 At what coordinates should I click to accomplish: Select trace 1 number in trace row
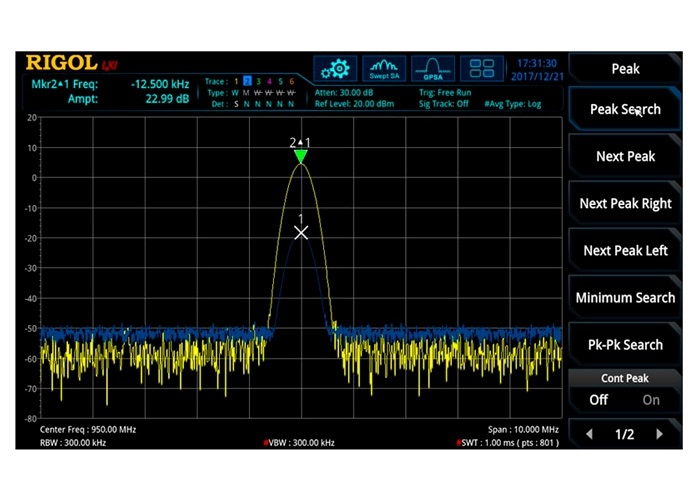tap(237, 81)
